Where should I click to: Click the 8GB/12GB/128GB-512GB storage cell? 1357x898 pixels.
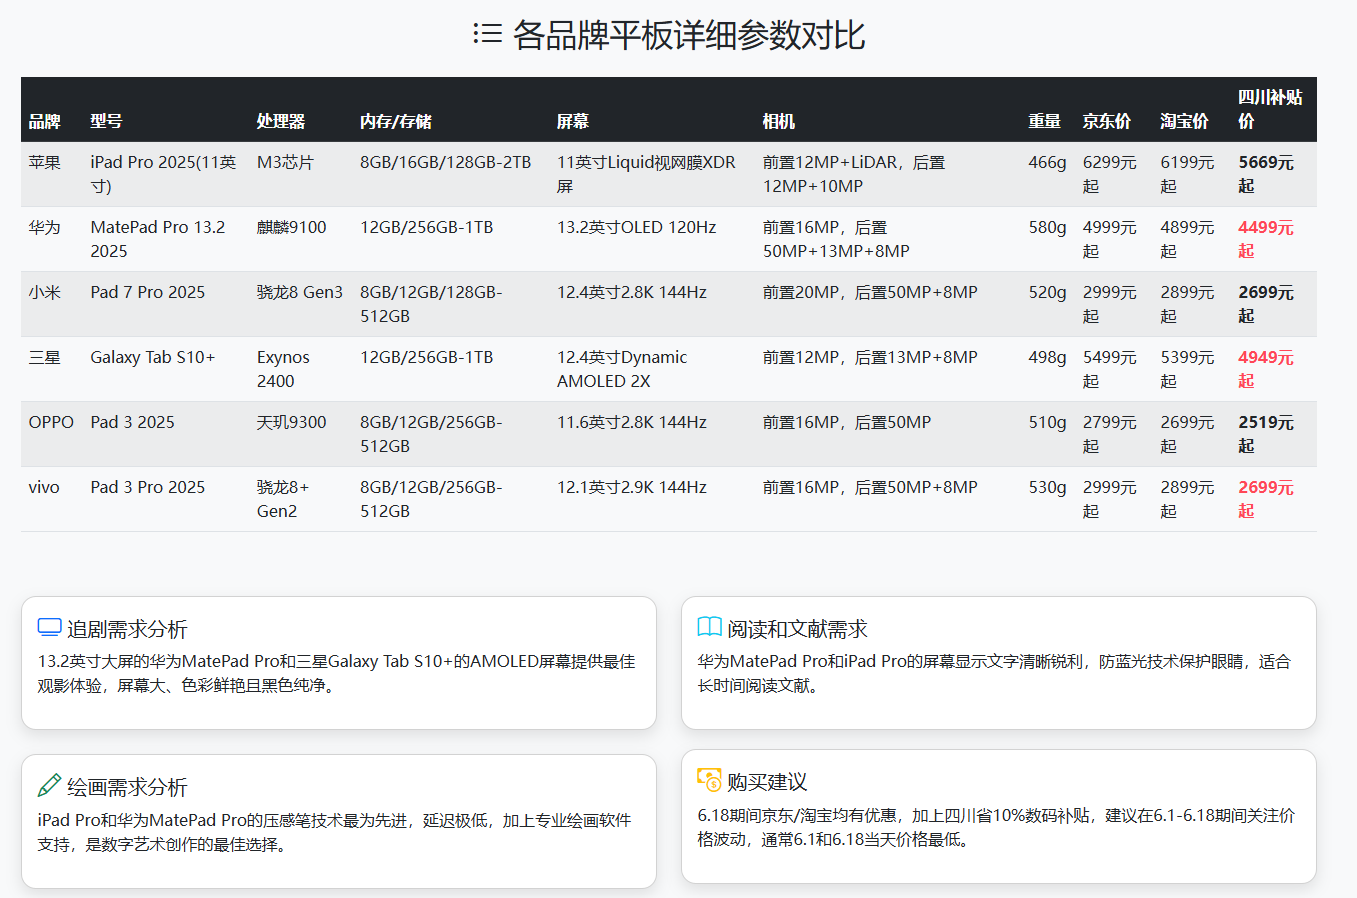432,304
